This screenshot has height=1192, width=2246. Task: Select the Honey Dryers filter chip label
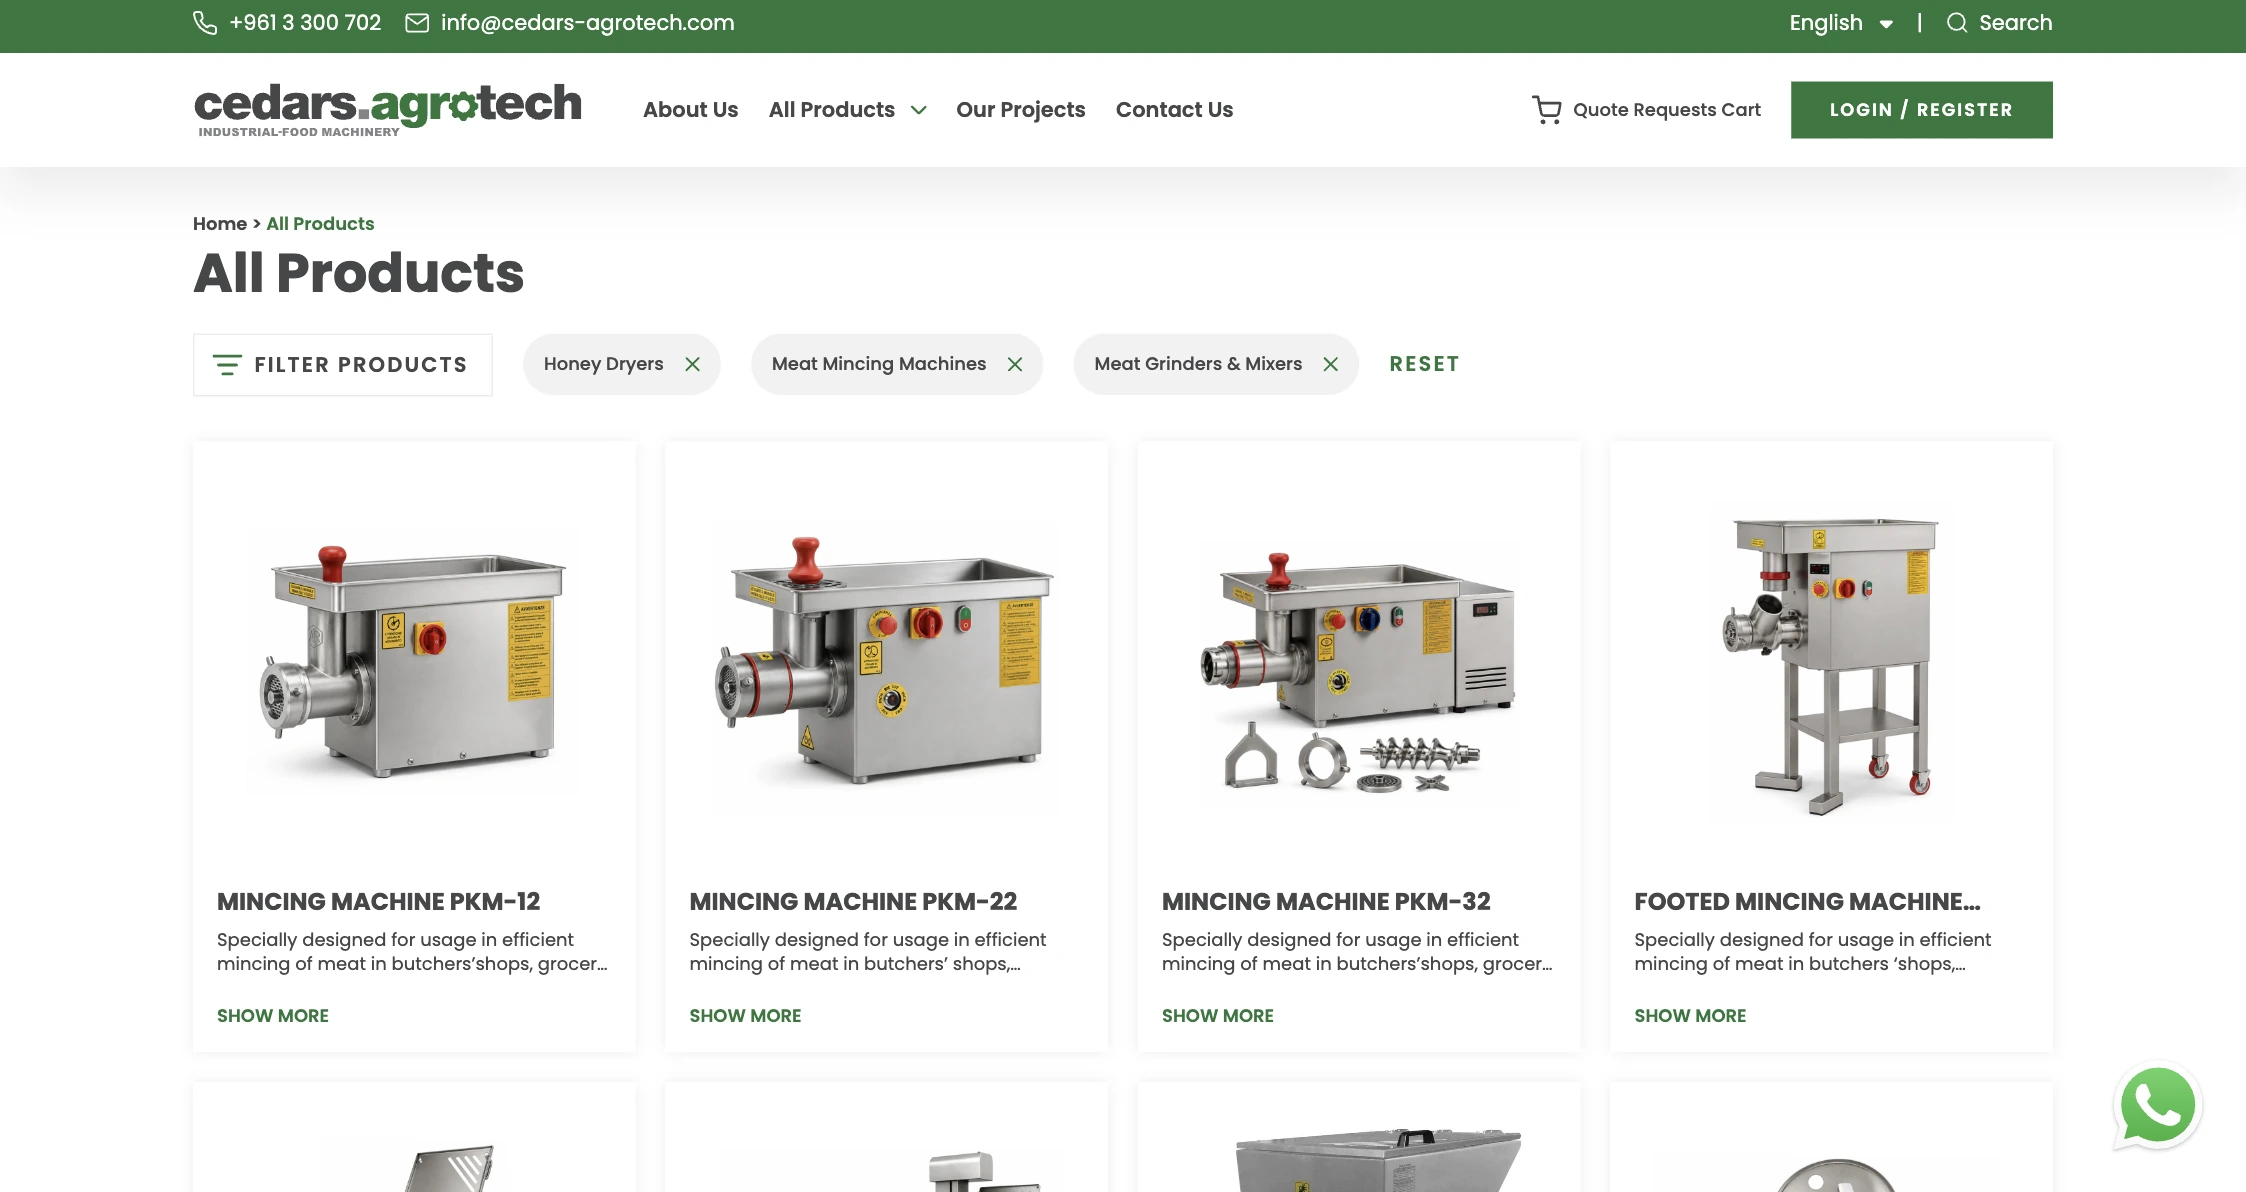(x=604, y=364)
